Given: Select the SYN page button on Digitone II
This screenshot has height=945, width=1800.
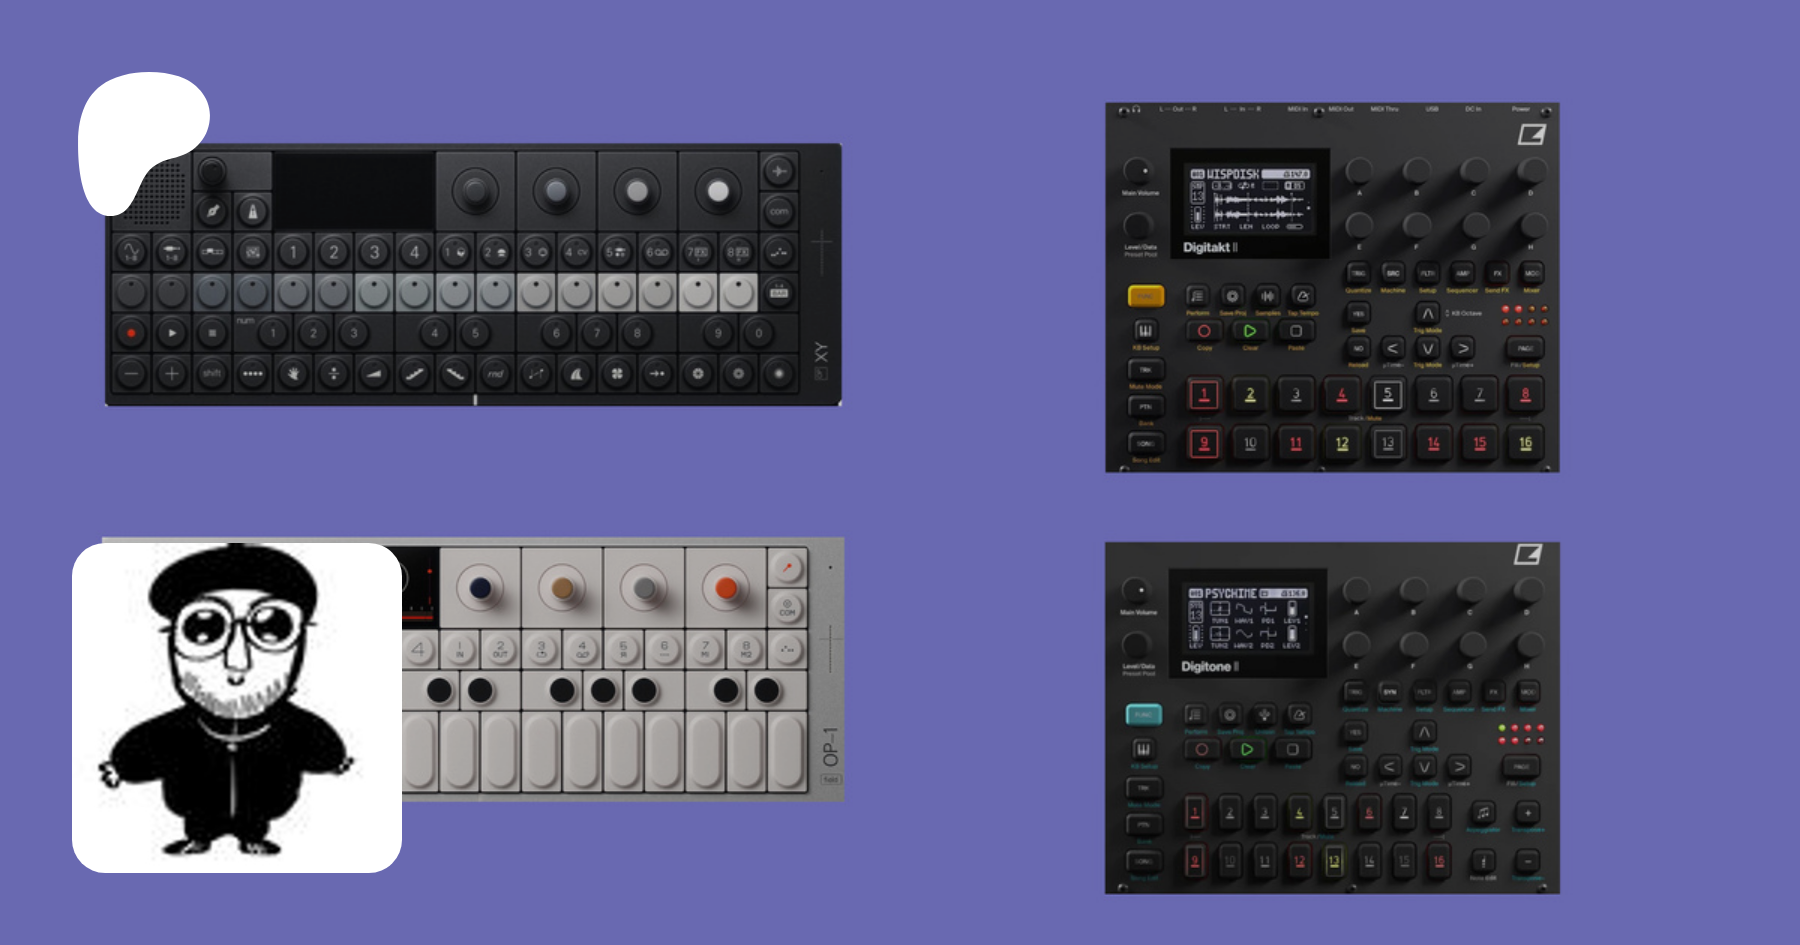Looking at the screenshot, I should tap(1390, 692).
